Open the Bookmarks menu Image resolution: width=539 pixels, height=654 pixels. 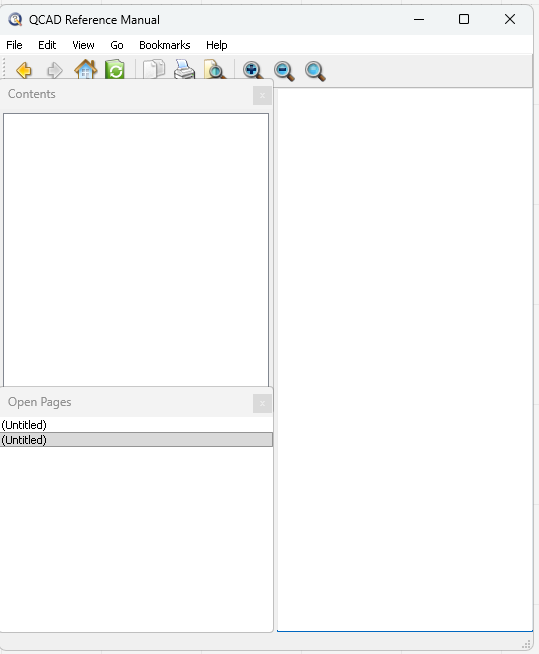164,45
